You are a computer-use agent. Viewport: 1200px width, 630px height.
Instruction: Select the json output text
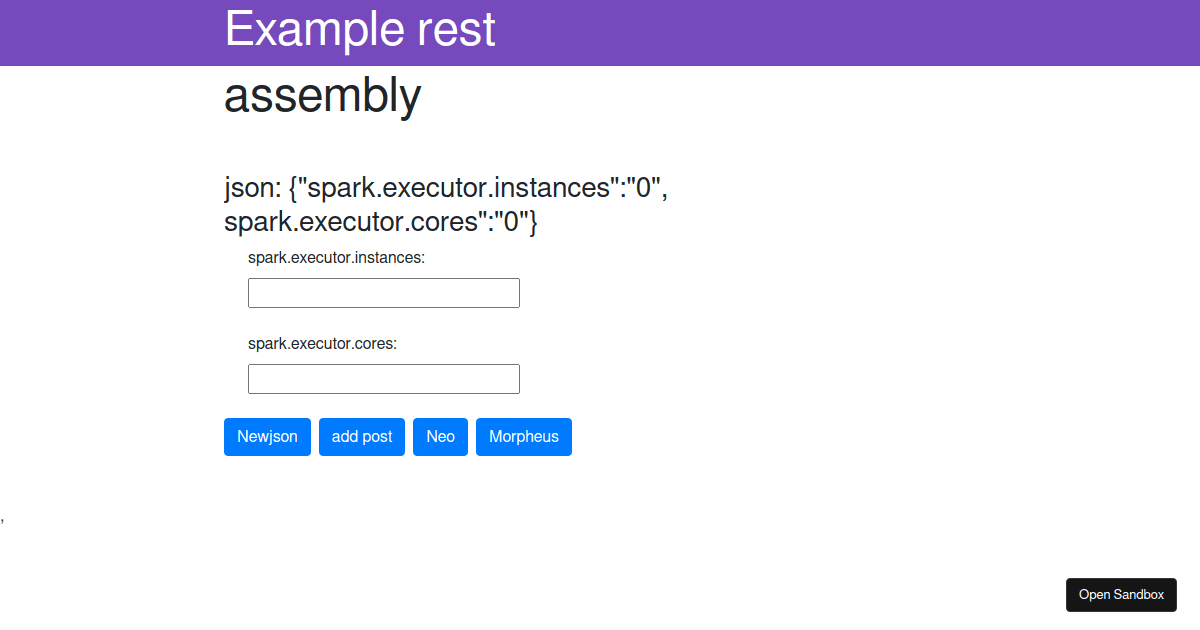pos(445,203)
